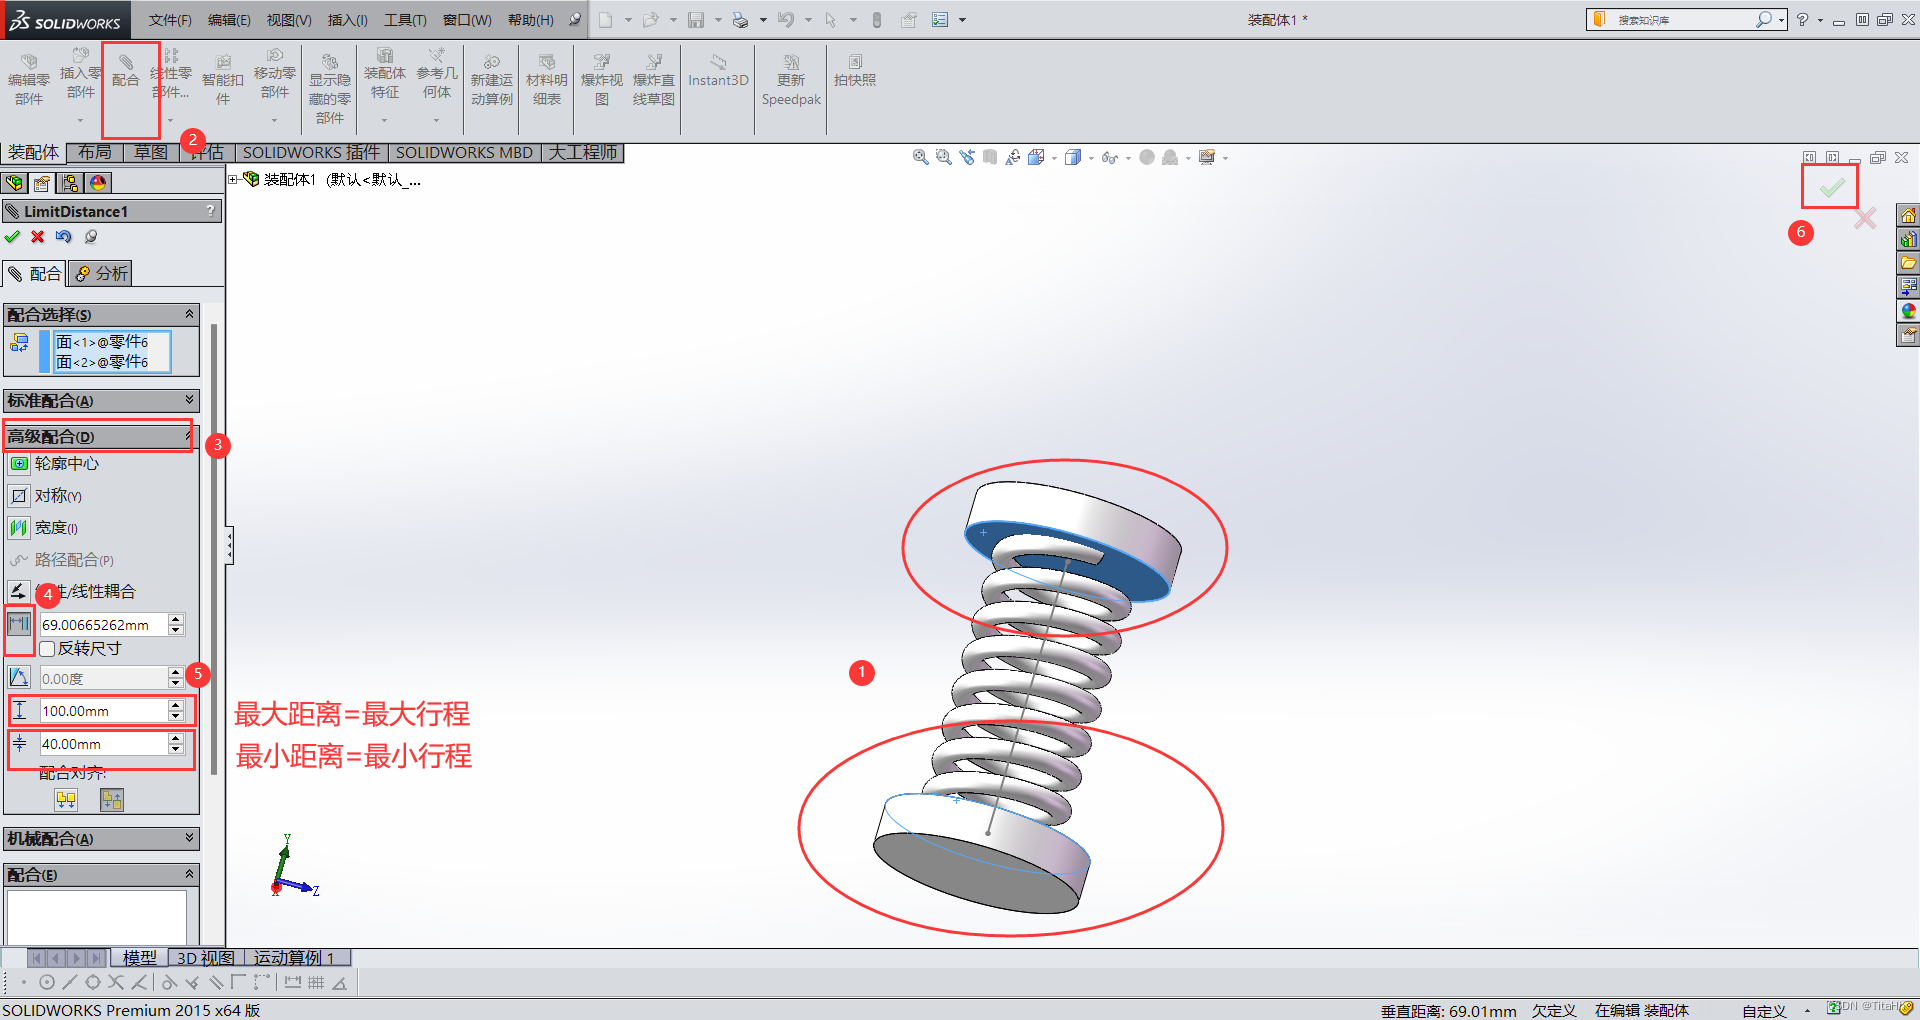Screen dimensions: 1920x1020
Task: Open the Insert Components (插入零部件) tool
Action: (80, 73)
